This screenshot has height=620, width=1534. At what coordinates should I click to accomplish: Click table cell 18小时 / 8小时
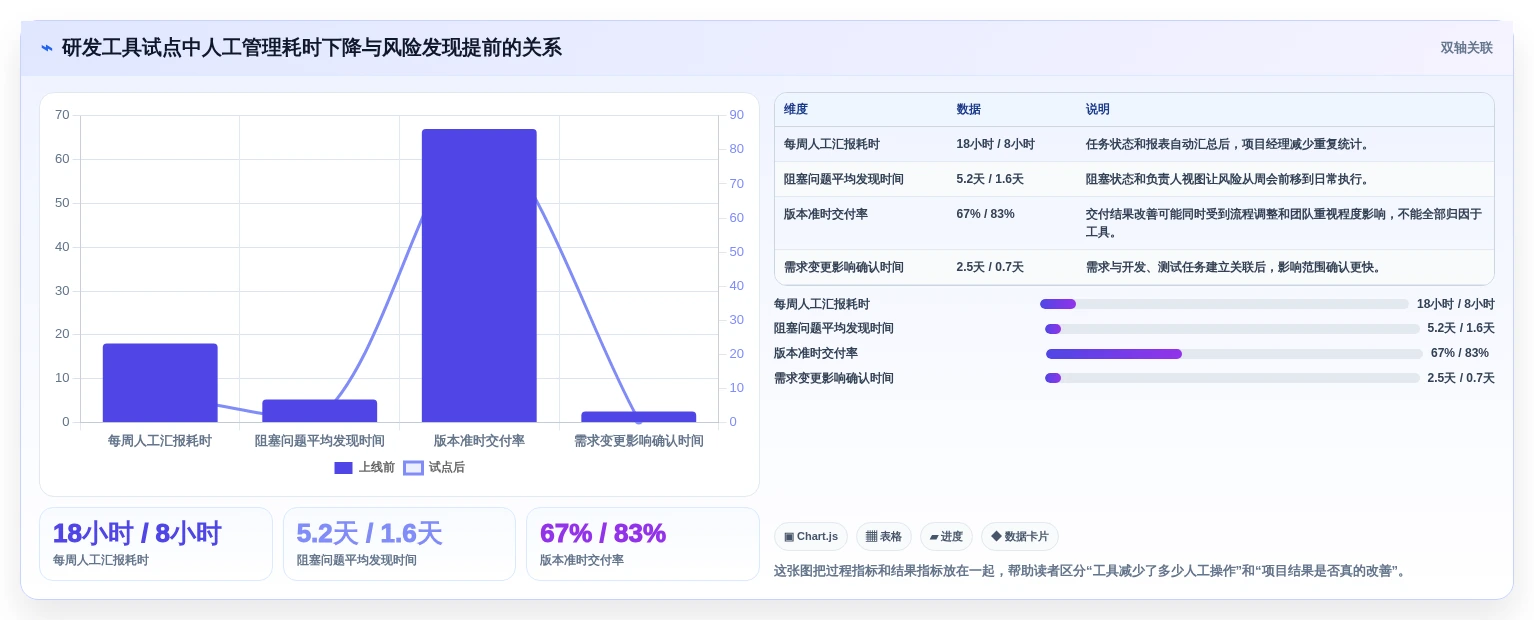[x=995, y=144]
